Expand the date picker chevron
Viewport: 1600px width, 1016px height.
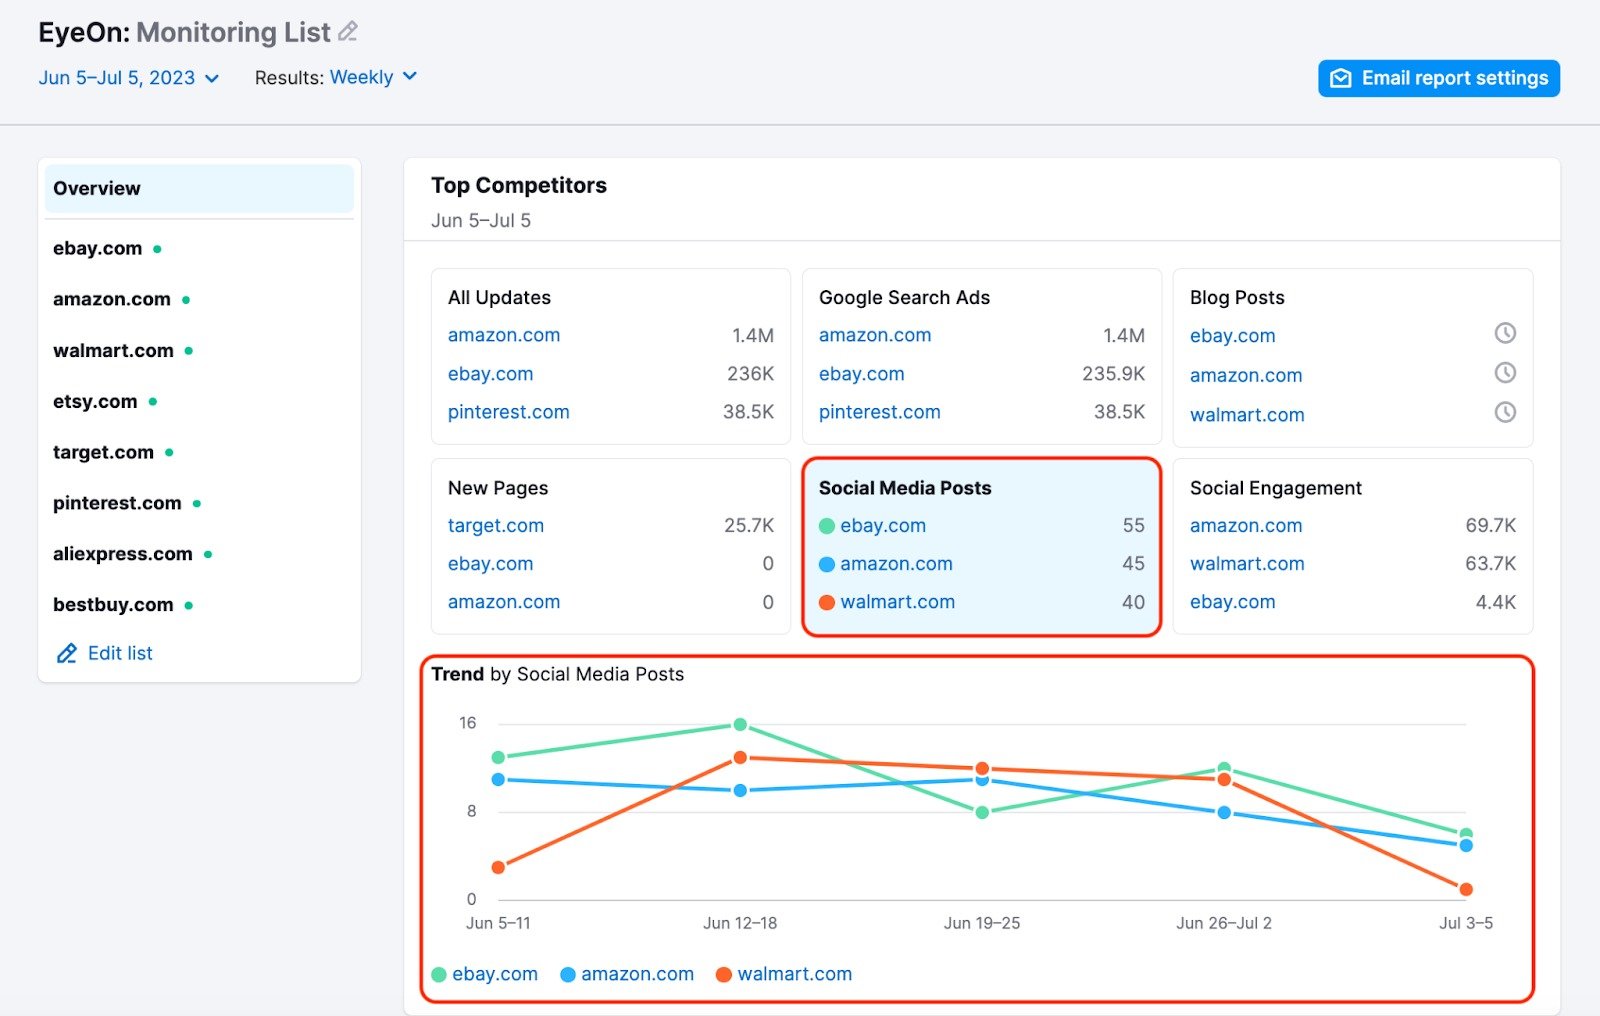(211, 78)
